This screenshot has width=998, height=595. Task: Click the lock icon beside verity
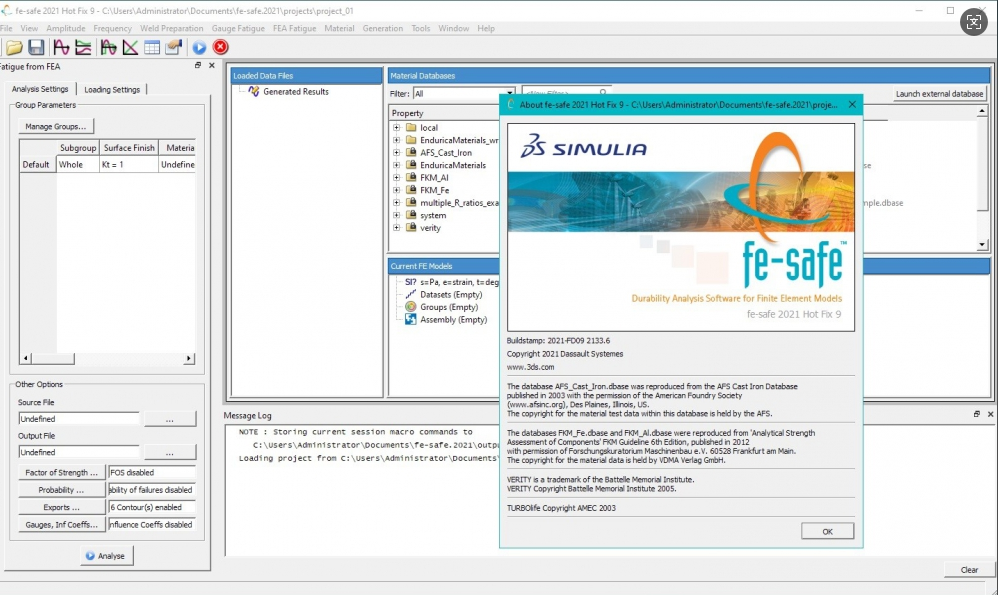pyautogui.click(x=411, y=227)
